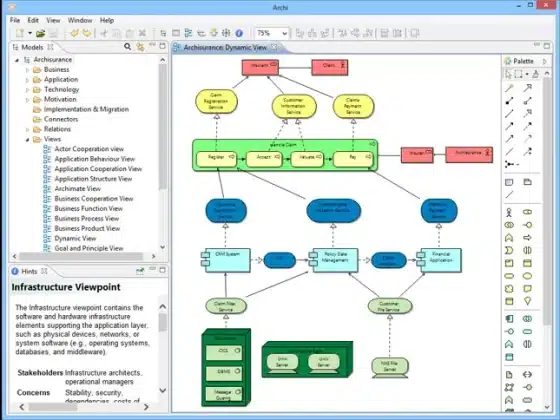The height and width of the screenshot is (420, 560).
Task: Click the yellow undo arrow toolbar icon
Action: (x=74, y=33)
